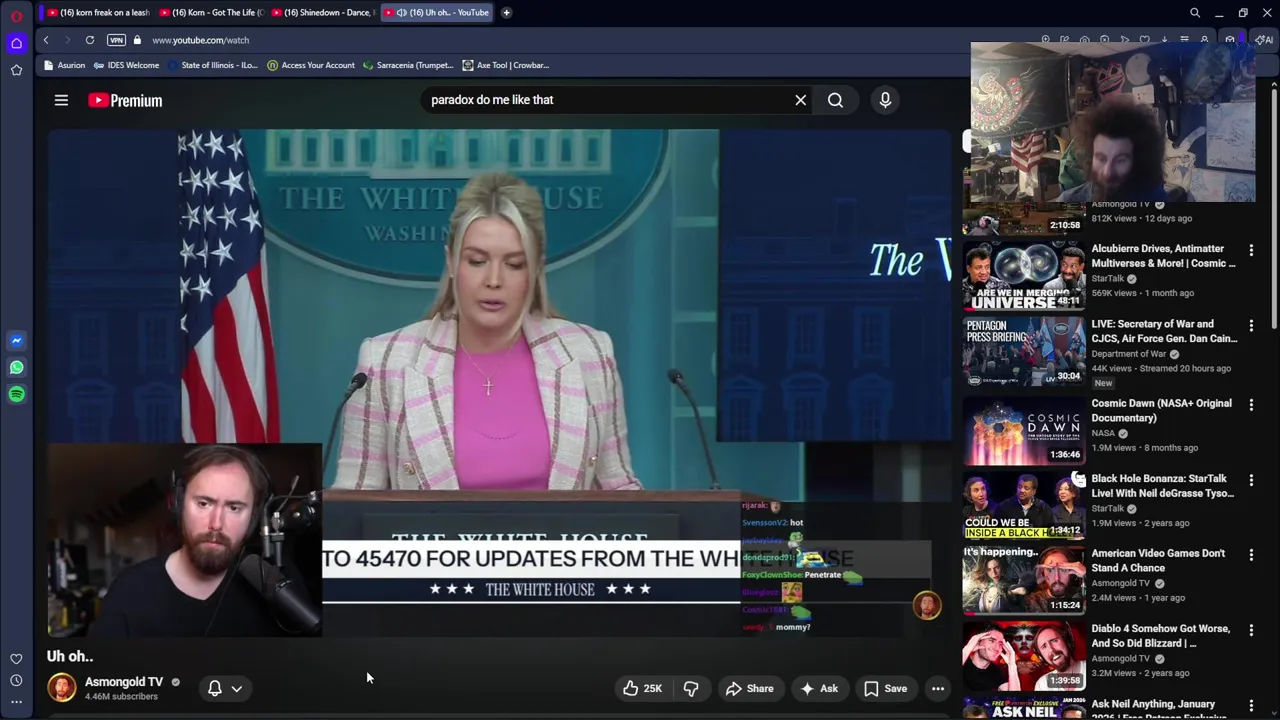Open Opera sidebar home button
The image size is (1280, 720).
(x=16, y=43)
